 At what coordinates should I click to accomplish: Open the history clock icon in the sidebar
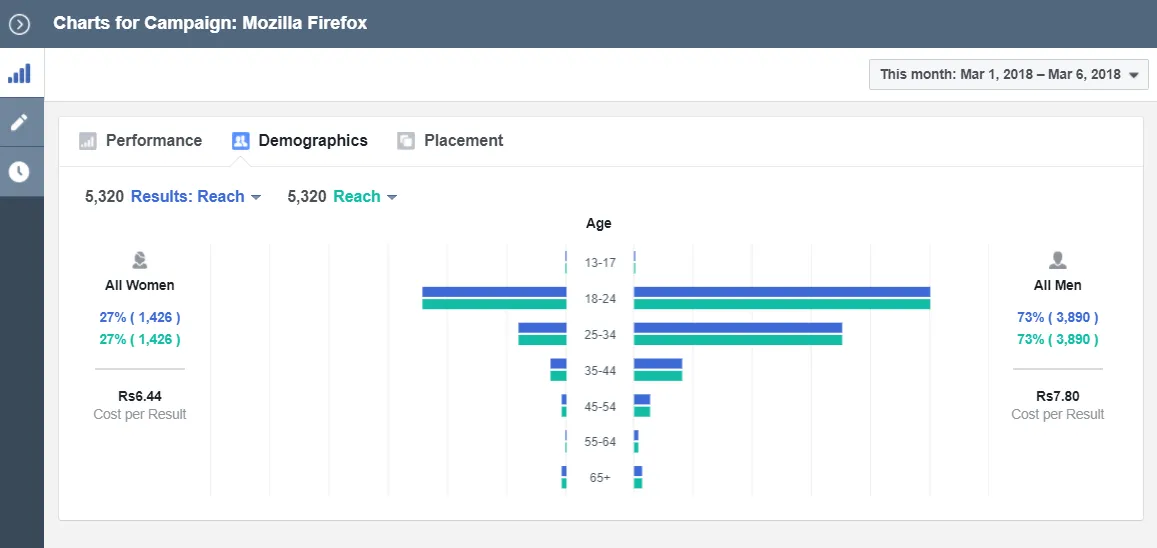(x=19, y=172)
